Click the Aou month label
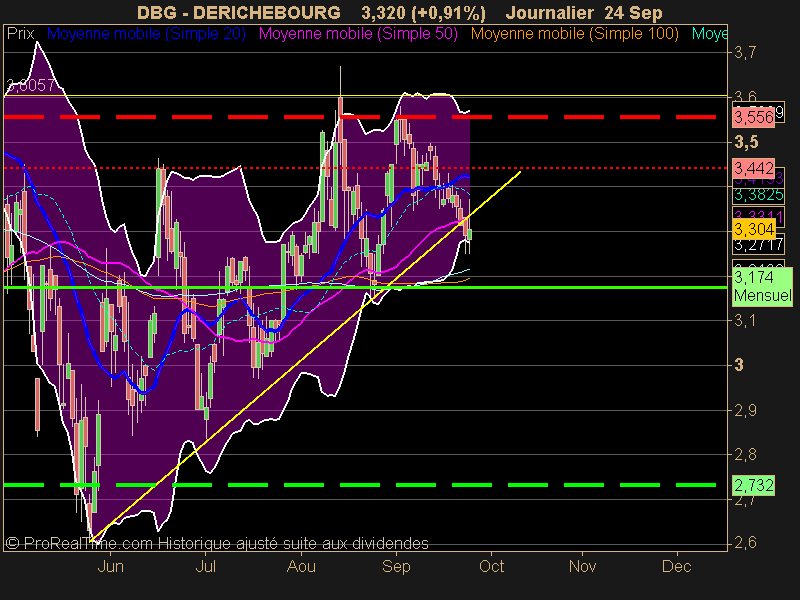This screenshot has width=800, height=600. (x=301, y=566)
